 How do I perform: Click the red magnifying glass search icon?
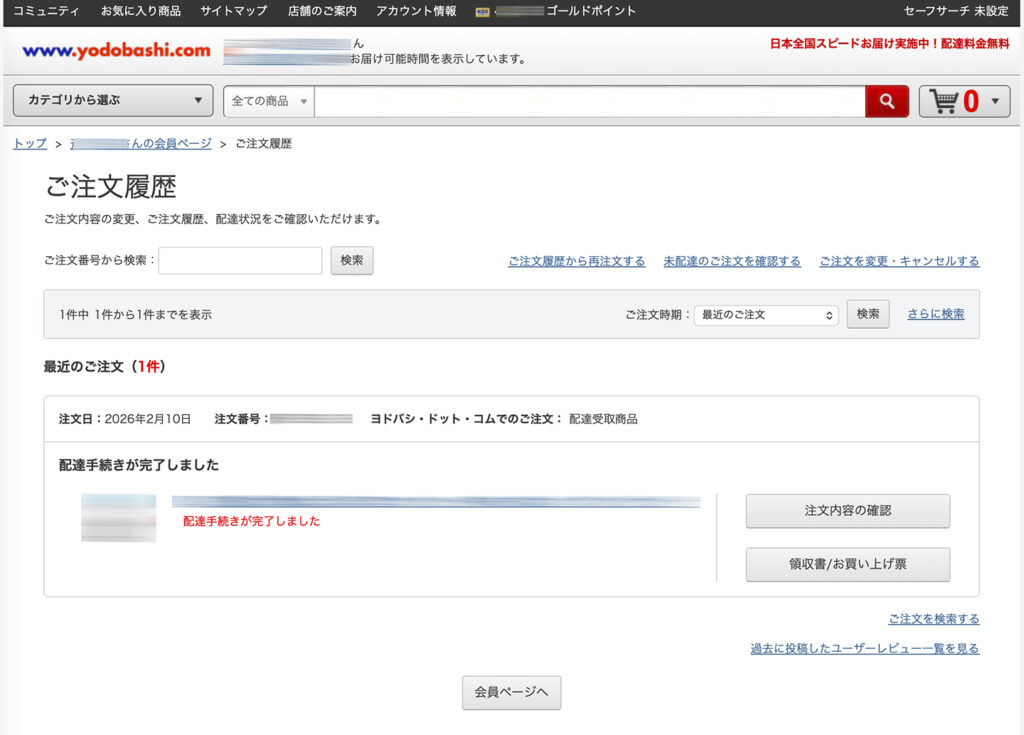(886, 101)
